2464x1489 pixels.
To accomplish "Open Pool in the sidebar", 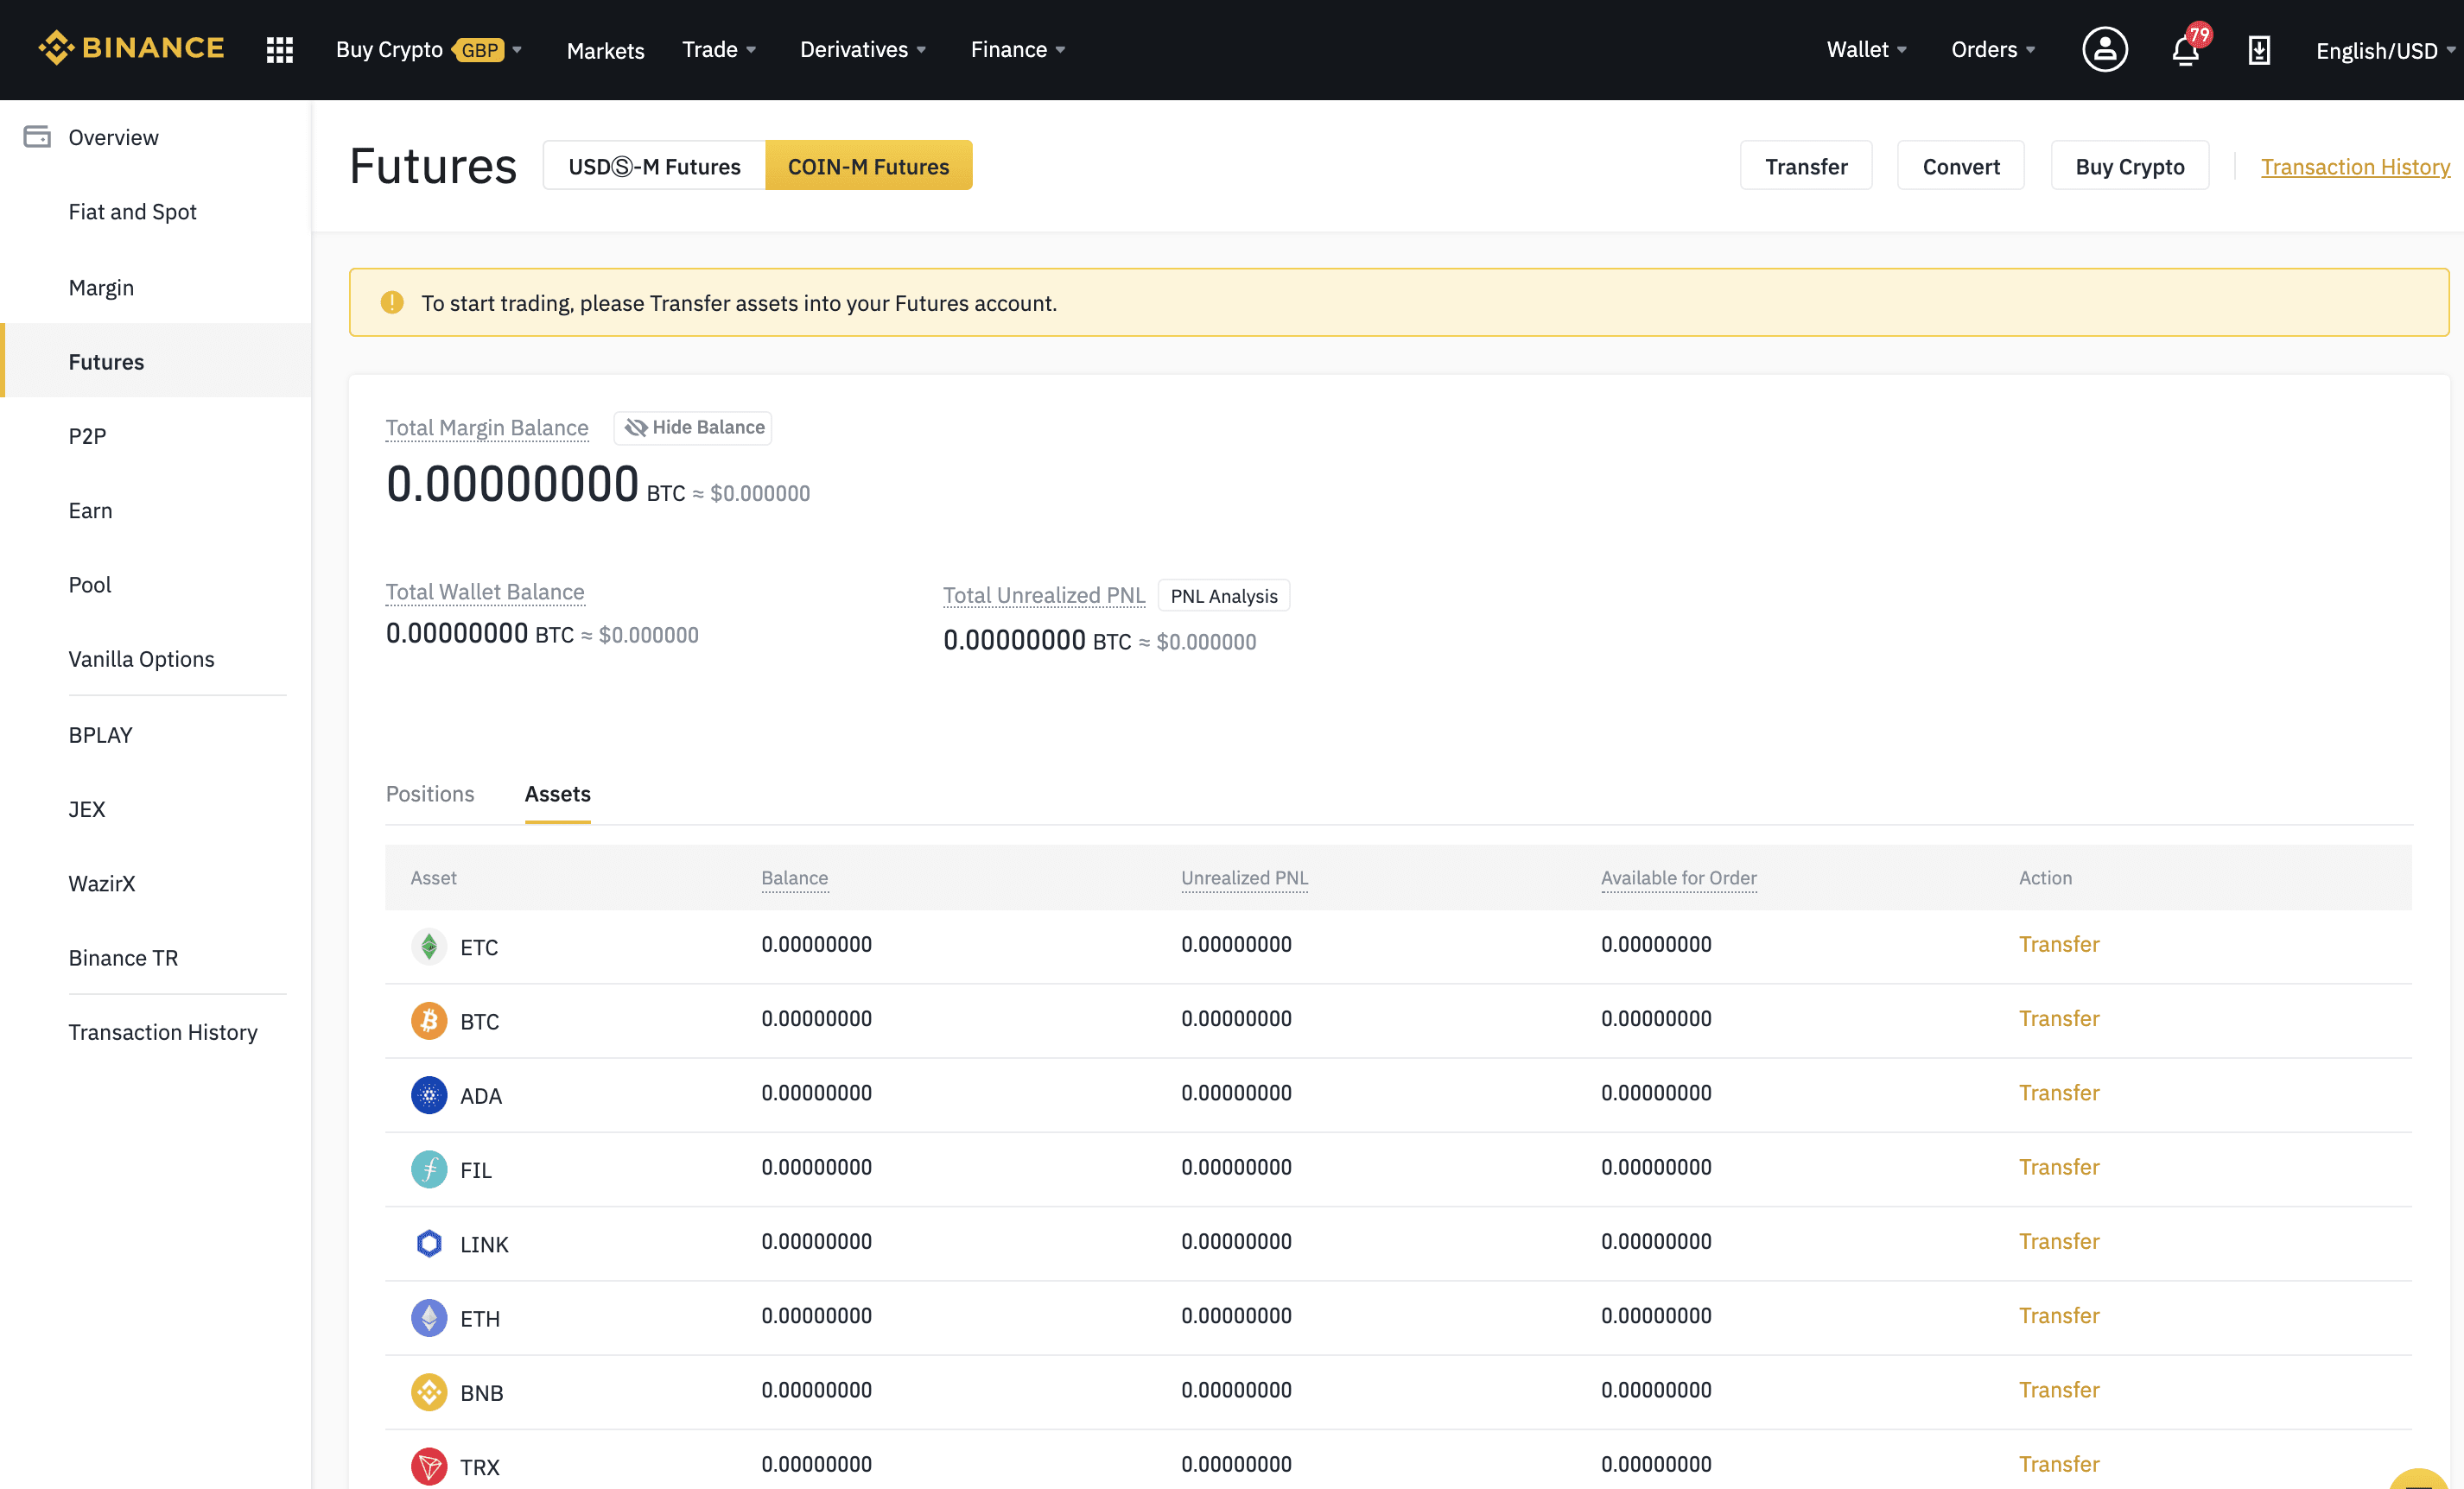I will coord(89,584).
